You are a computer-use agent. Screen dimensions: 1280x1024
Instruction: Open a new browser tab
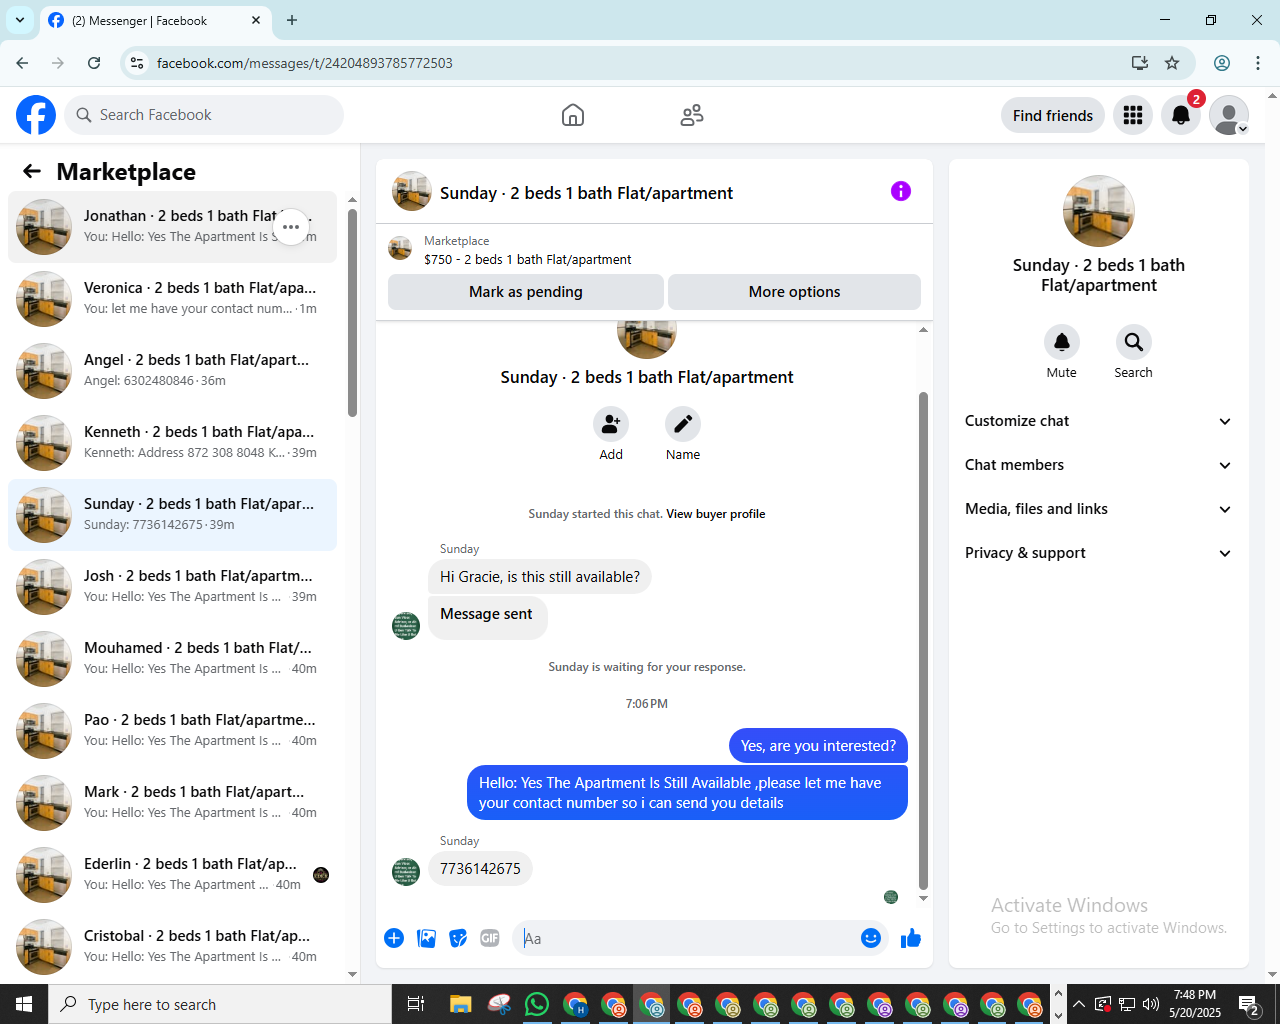292,20
